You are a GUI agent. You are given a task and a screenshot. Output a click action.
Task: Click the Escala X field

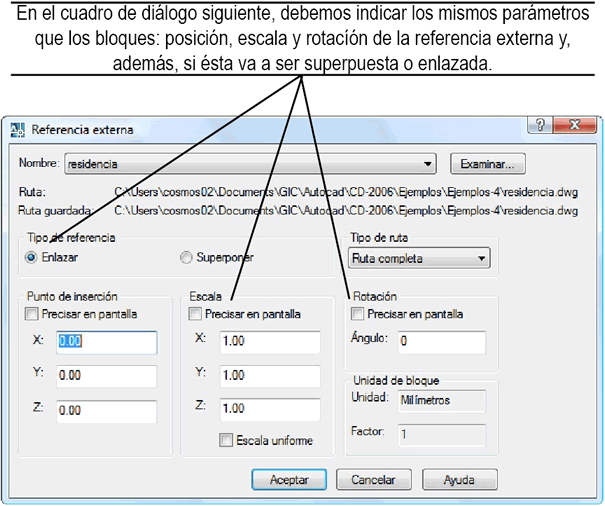click(270, 342)
